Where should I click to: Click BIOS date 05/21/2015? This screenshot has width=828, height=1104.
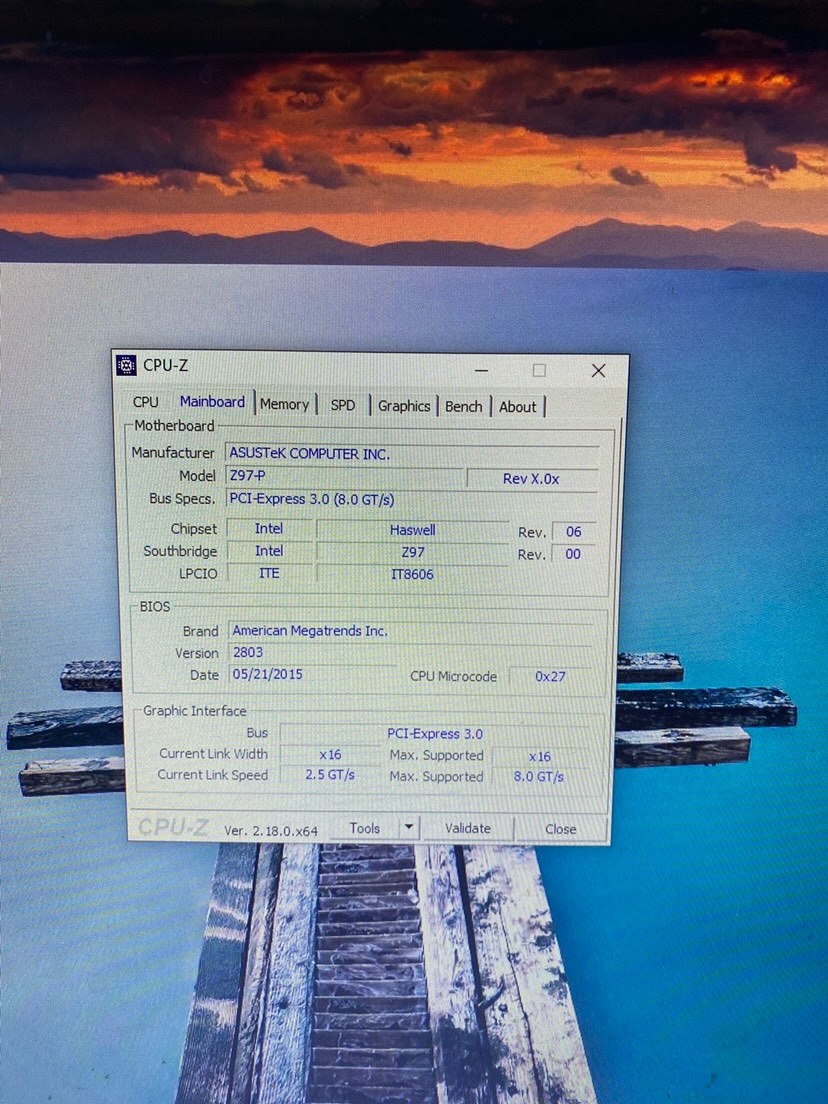313,675
